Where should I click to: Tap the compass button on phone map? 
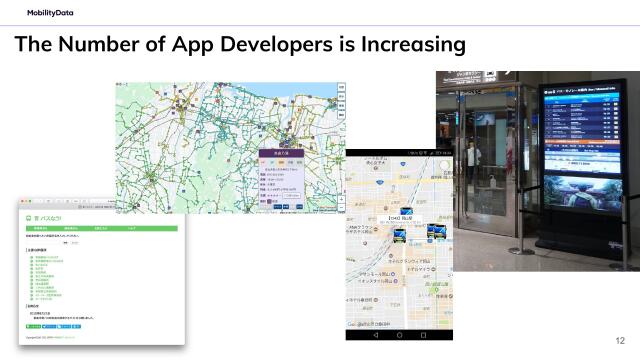click(x=444, y=165)
